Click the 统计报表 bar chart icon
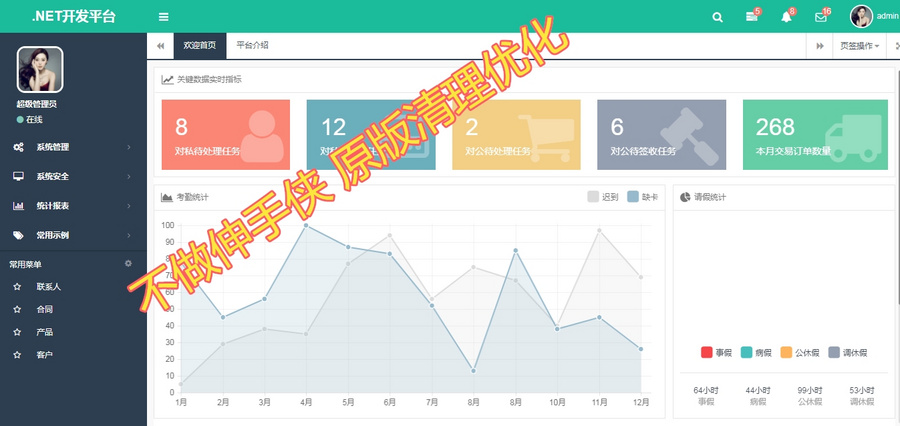The width and height of the screenshot is (900, 426). point(18,206)
